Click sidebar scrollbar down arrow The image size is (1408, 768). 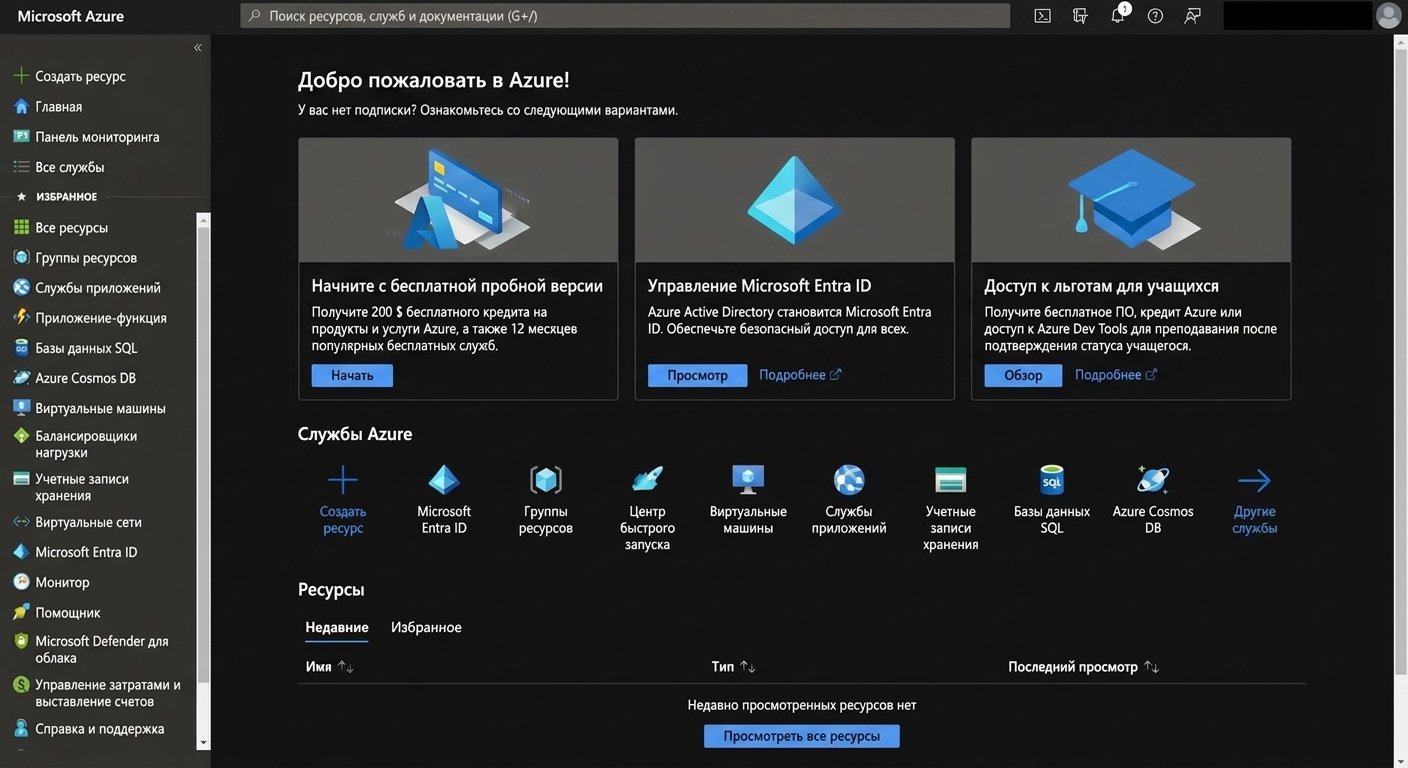tap(204, 743)
